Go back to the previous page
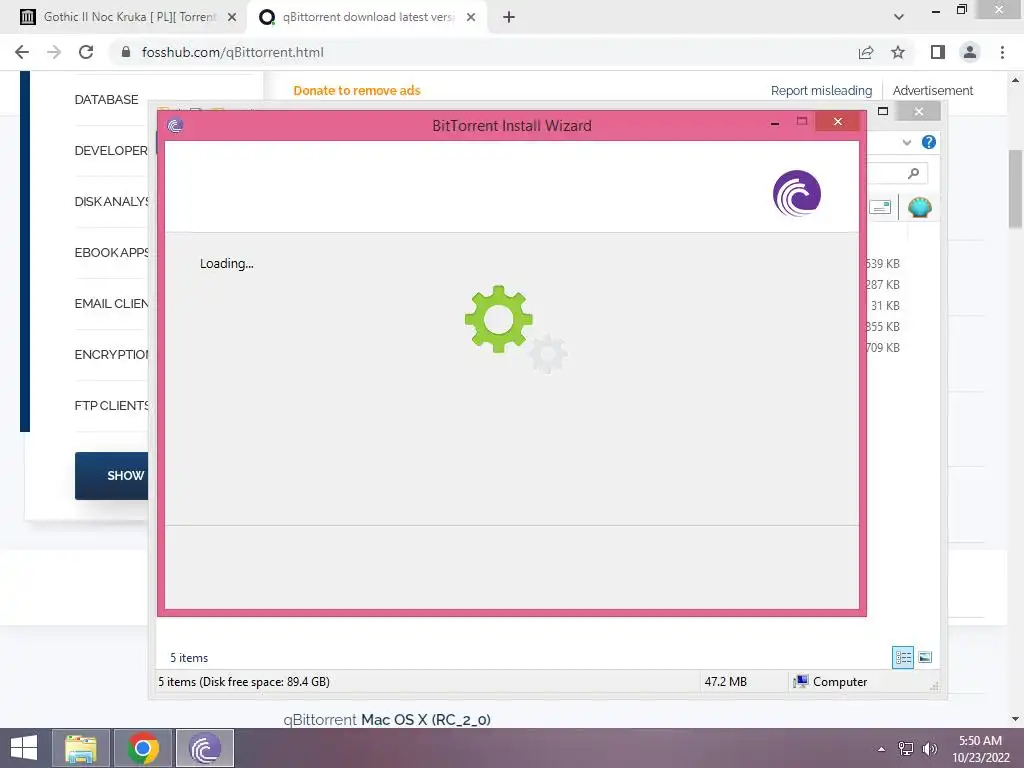Viewport: 1024px width, 768px height. click(22, 52)
